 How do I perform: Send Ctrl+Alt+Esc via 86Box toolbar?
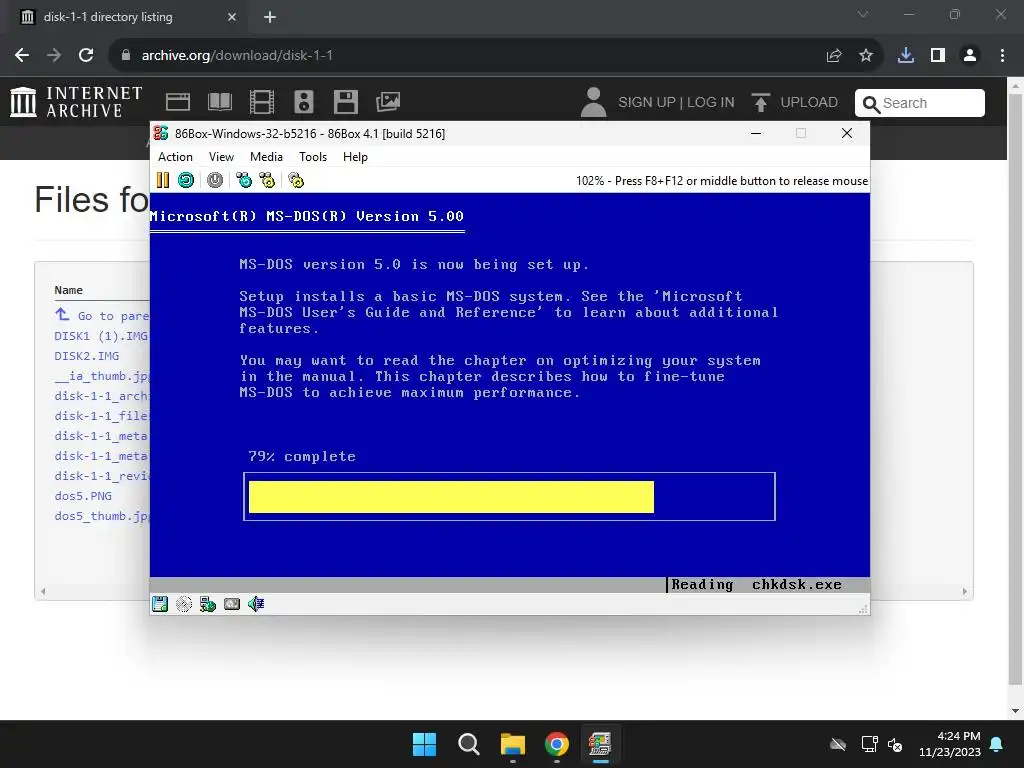click(x=267, y=180)
